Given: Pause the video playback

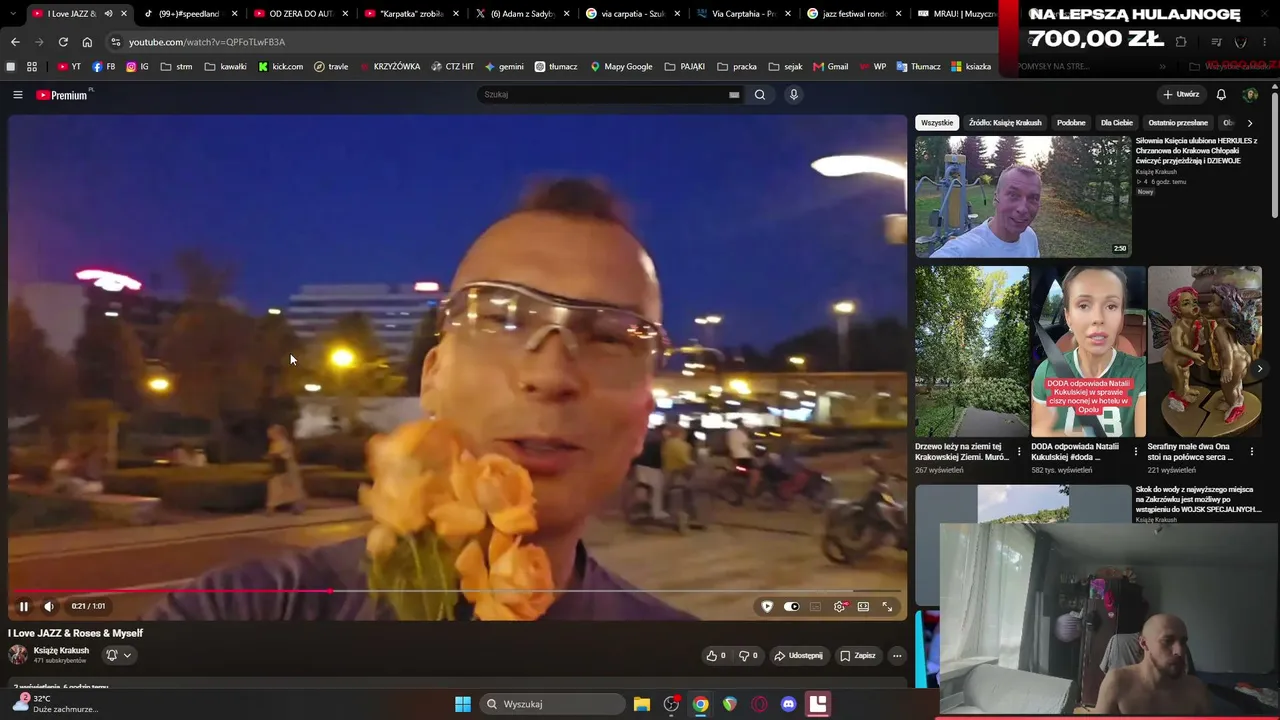Looking at the screenshot, I should [x=24, y=606].
